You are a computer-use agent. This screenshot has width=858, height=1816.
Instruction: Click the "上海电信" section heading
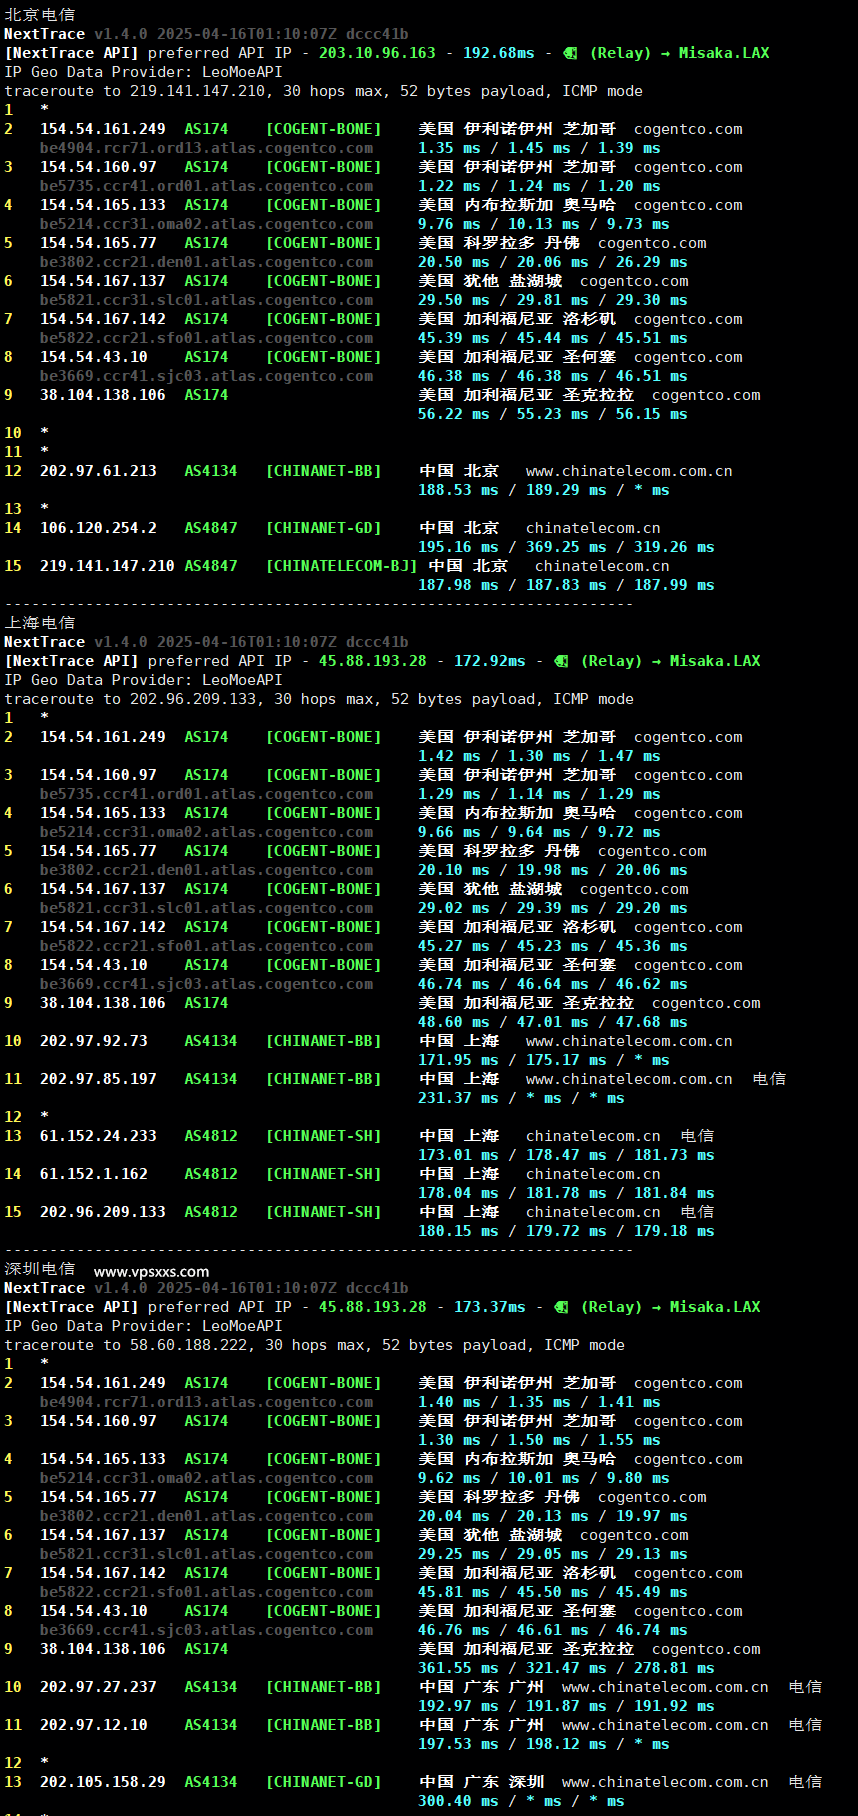(40, 622)
